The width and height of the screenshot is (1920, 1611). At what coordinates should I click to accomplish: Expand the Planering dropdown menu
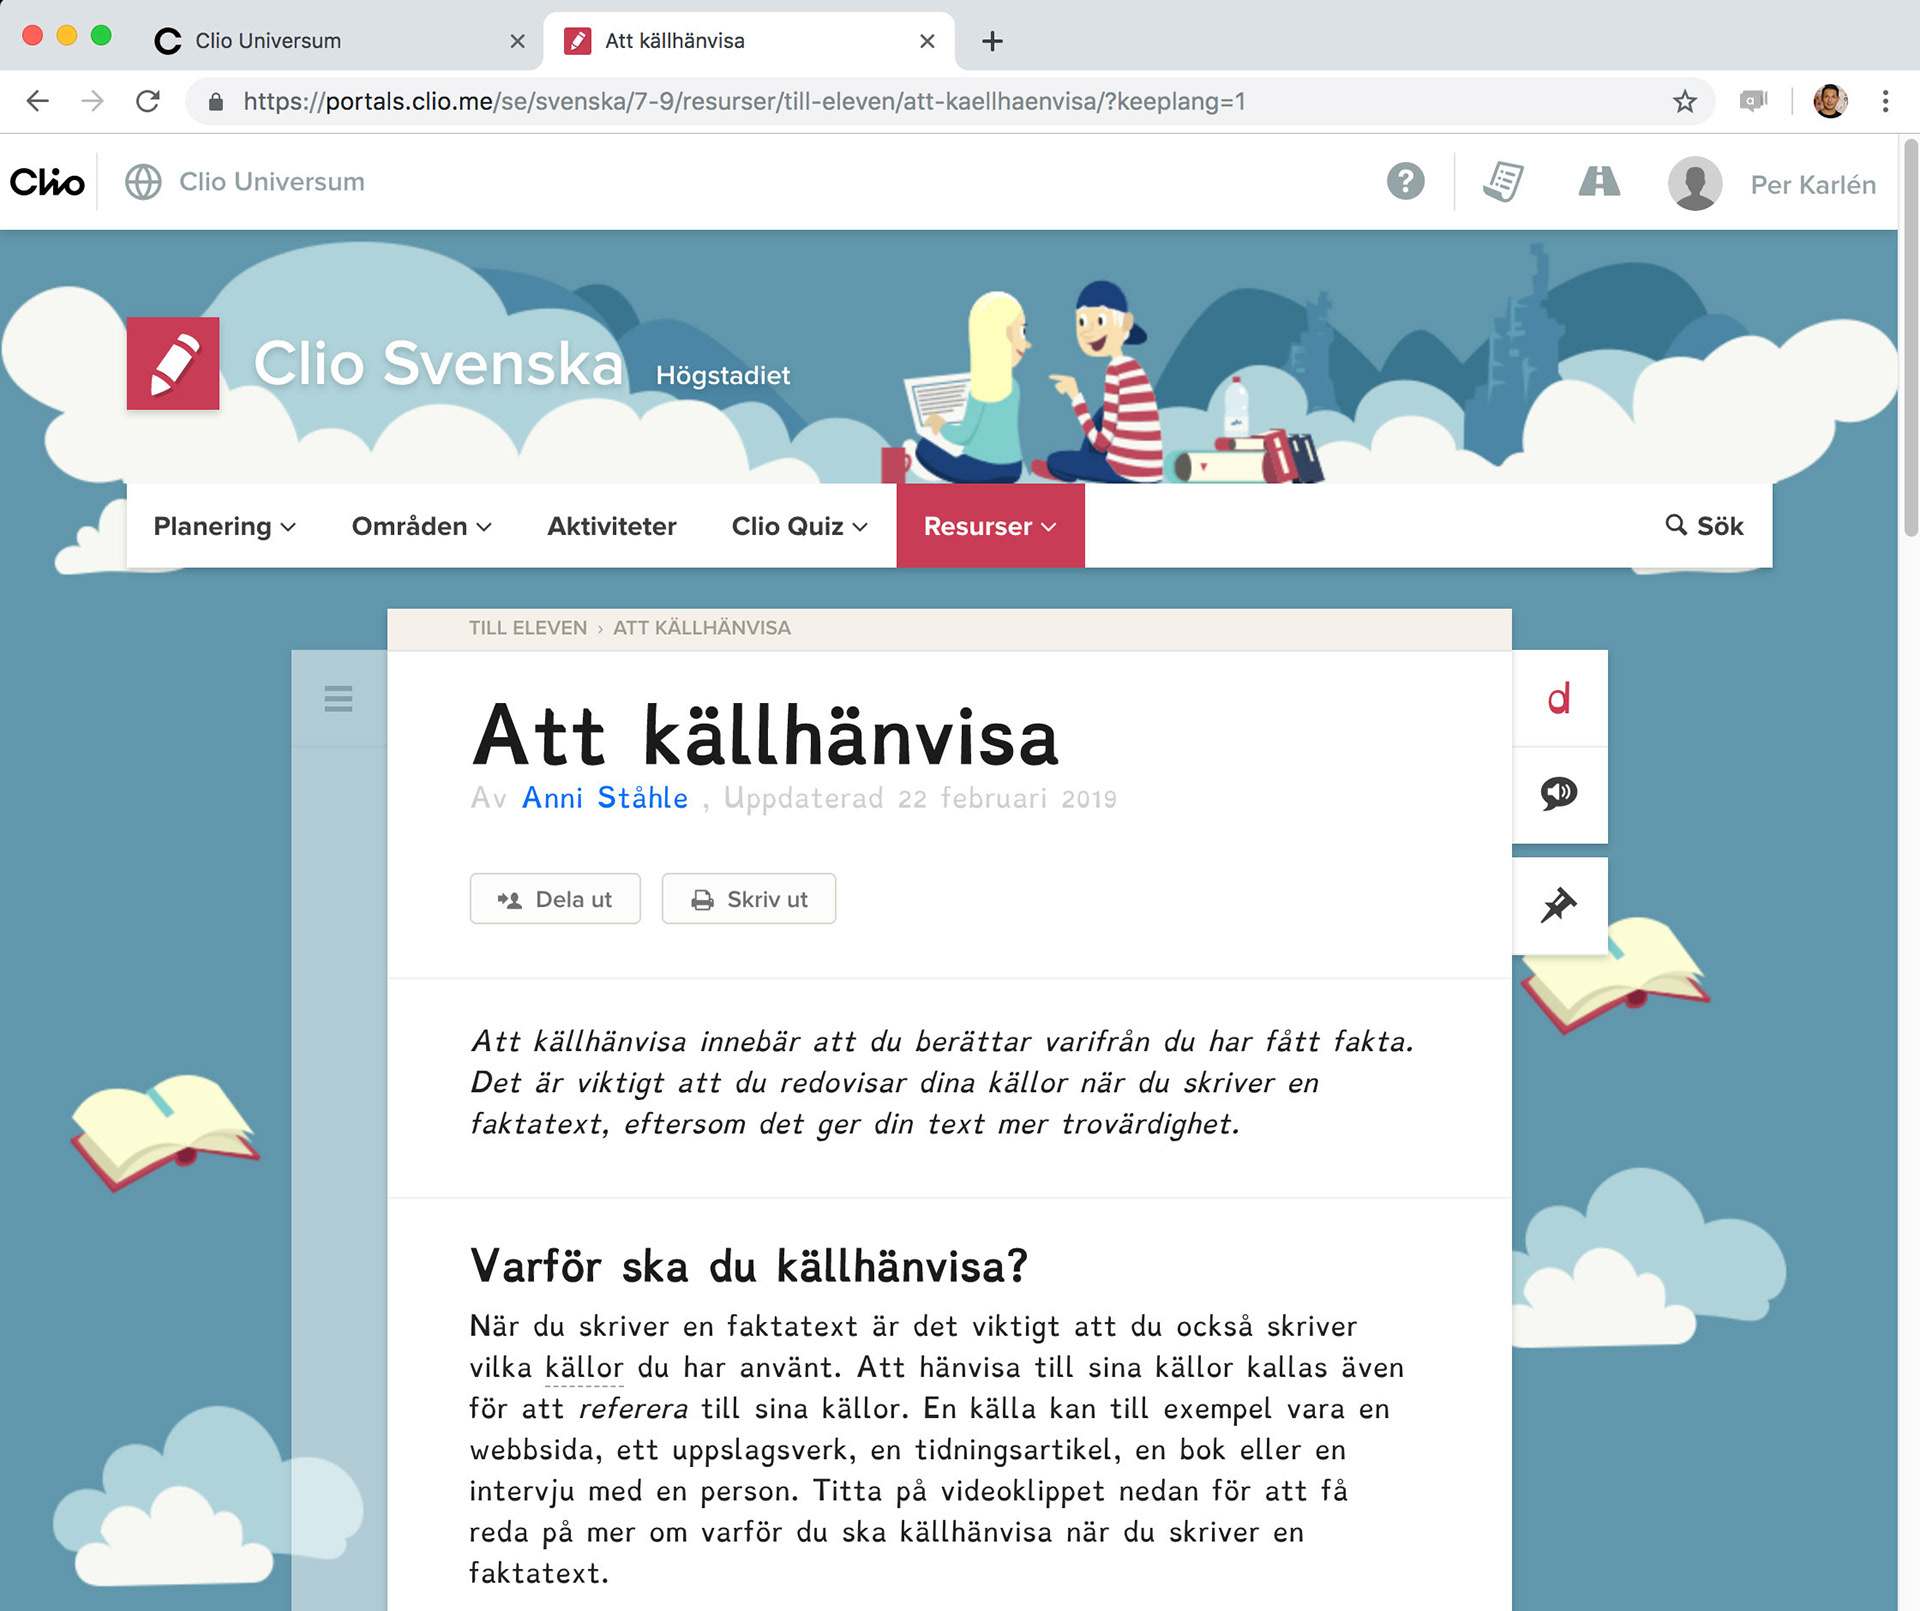coord(224,526)
